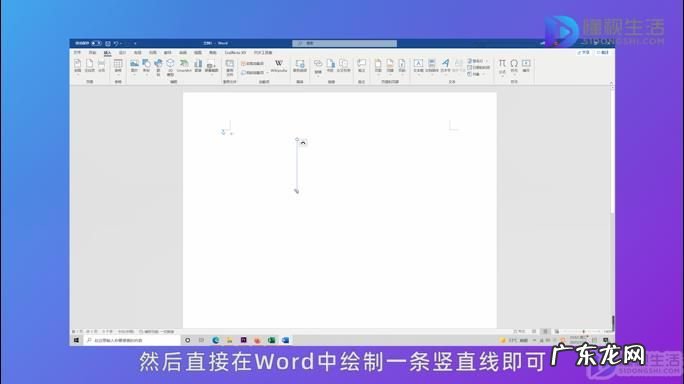Click the Save icon in the title bar

108,43
